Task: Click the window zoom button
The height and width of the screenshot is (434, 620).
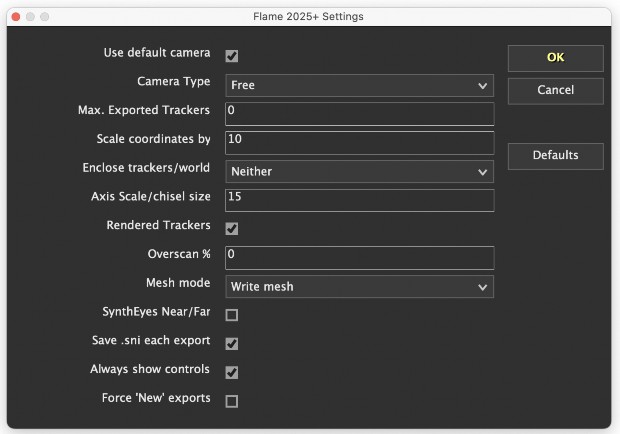Action: tap(44, 17)
